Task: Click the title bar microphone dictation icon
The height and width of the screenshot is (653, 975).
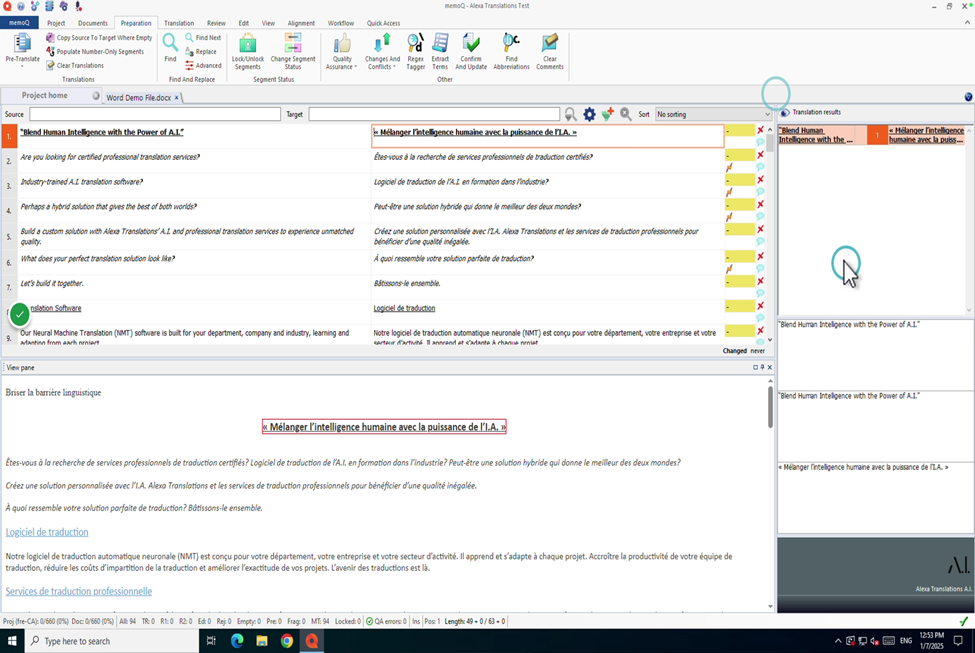Action: [78, 6]
